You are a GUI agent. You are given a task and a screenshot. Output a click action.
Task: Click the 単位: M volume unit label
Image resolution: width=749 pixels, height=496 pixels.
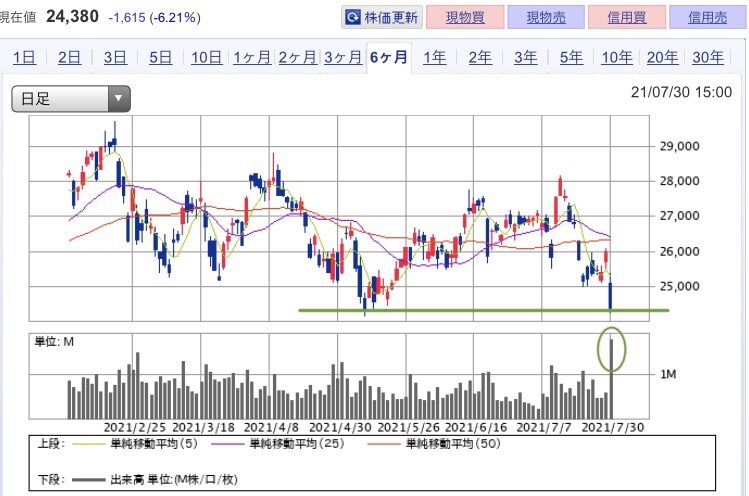54,342
